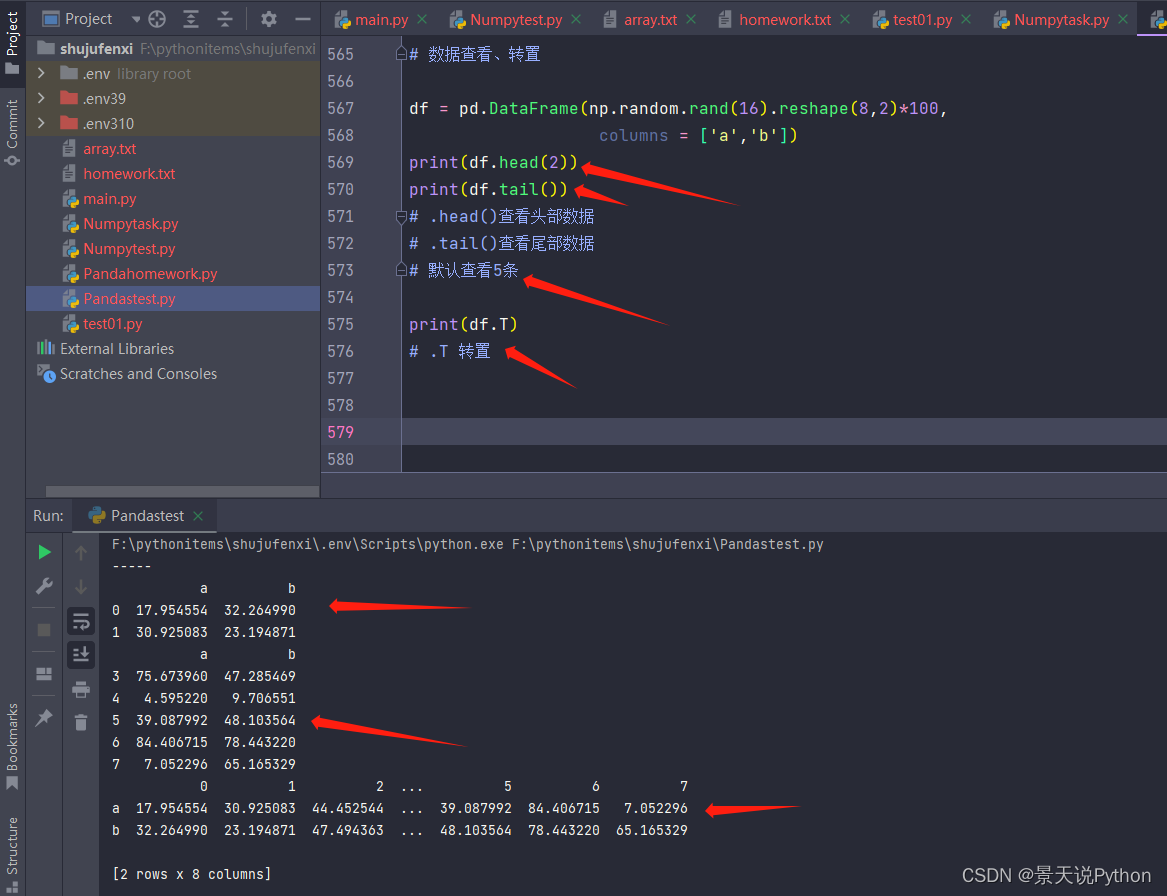Click the wrench run configuration icon

pyautogui.click(x=45, y=586)
